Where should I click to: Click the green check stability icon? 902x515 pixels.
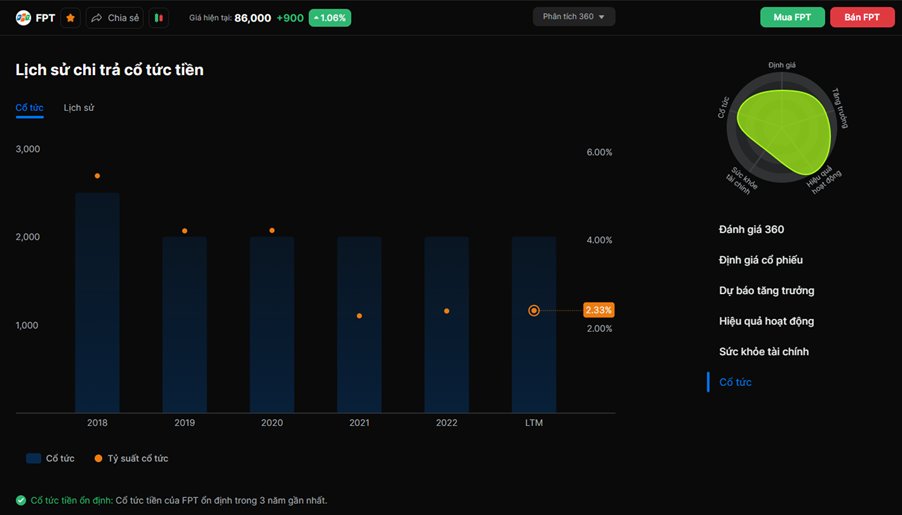click(x=21, y=500)
